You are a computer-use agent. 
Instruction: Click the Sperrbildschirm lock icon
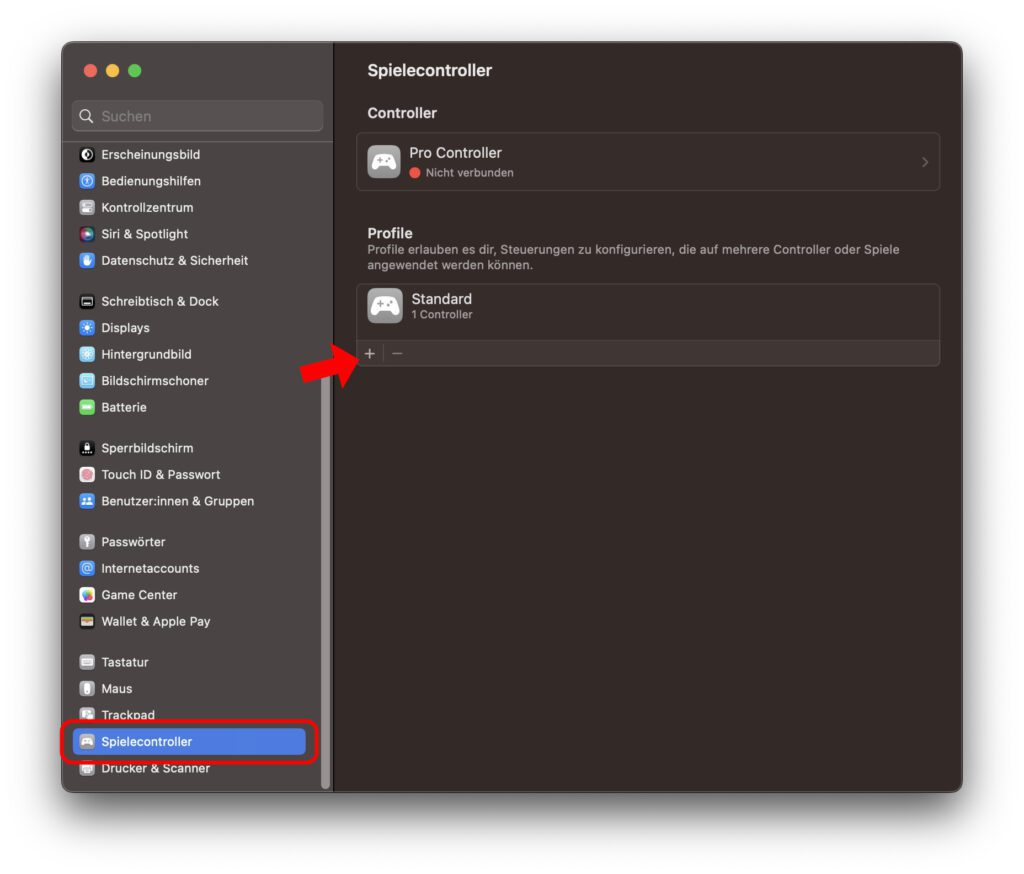click(x=87, y=448)
